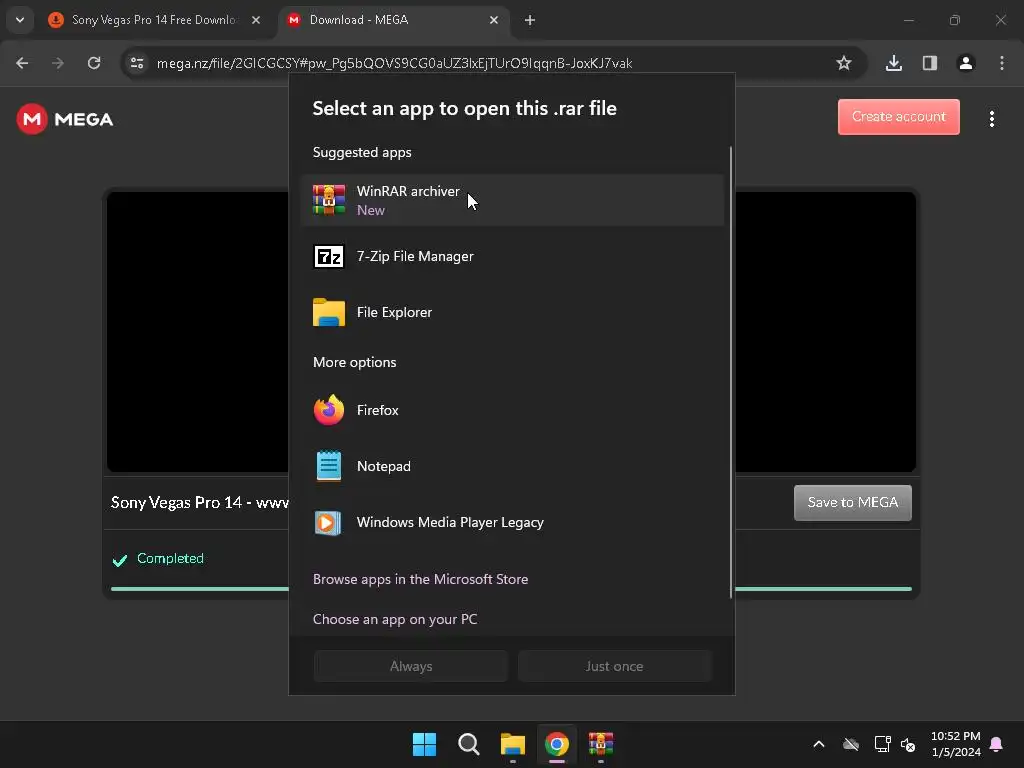Go back to the previous page
Image resolution: width=1024 pixels, height=768 pixels.
tap(22, 63)
